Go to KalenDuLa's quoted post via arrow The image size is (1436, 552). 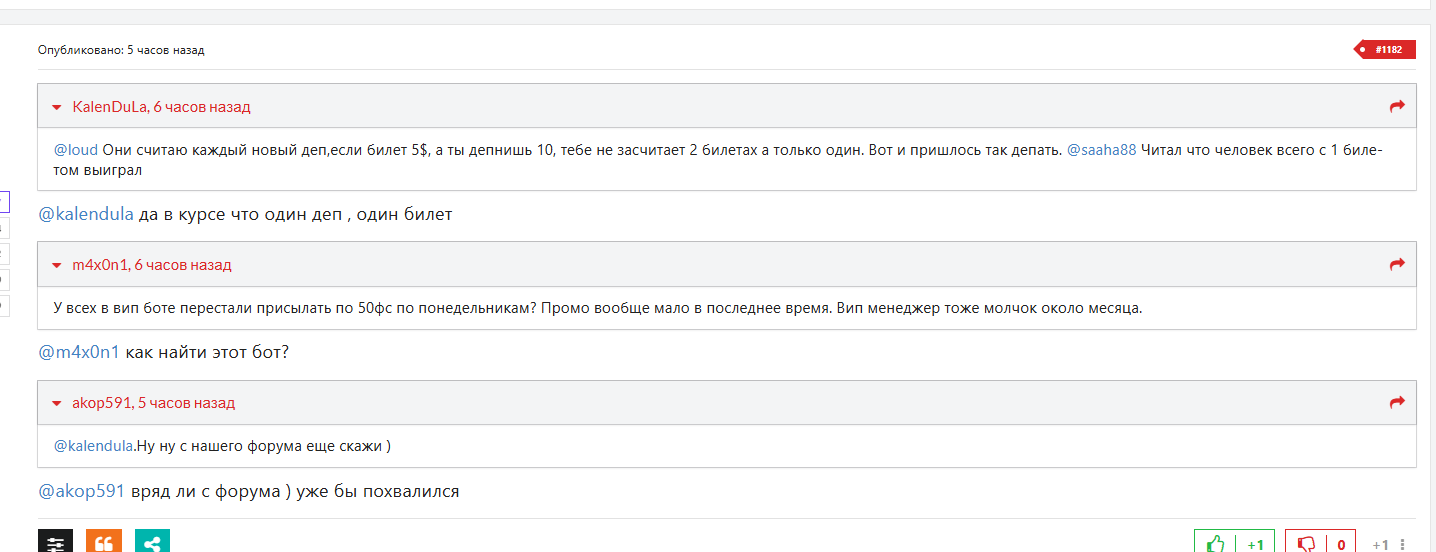coord(1397,106)
